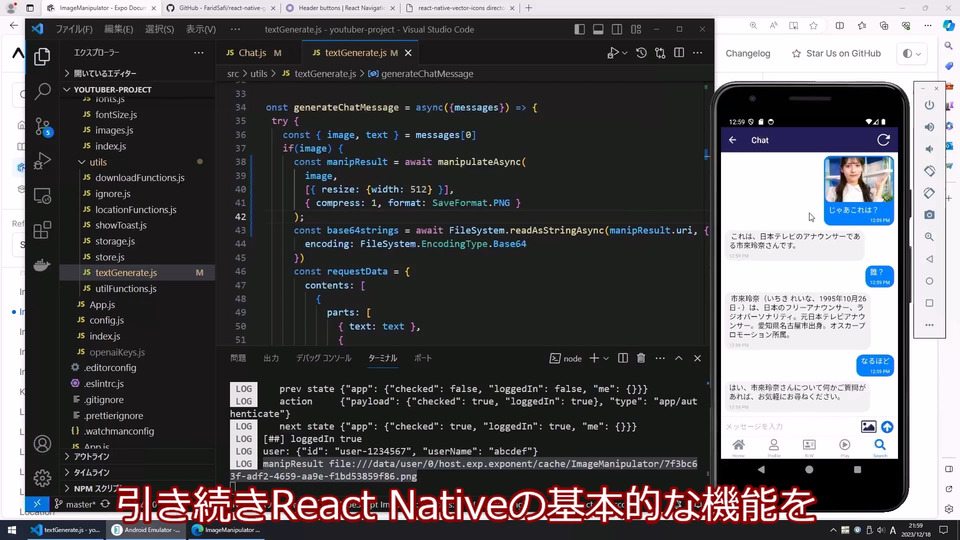
Task: Open editor More Actions menu
Action: click(x=697, y=53)
